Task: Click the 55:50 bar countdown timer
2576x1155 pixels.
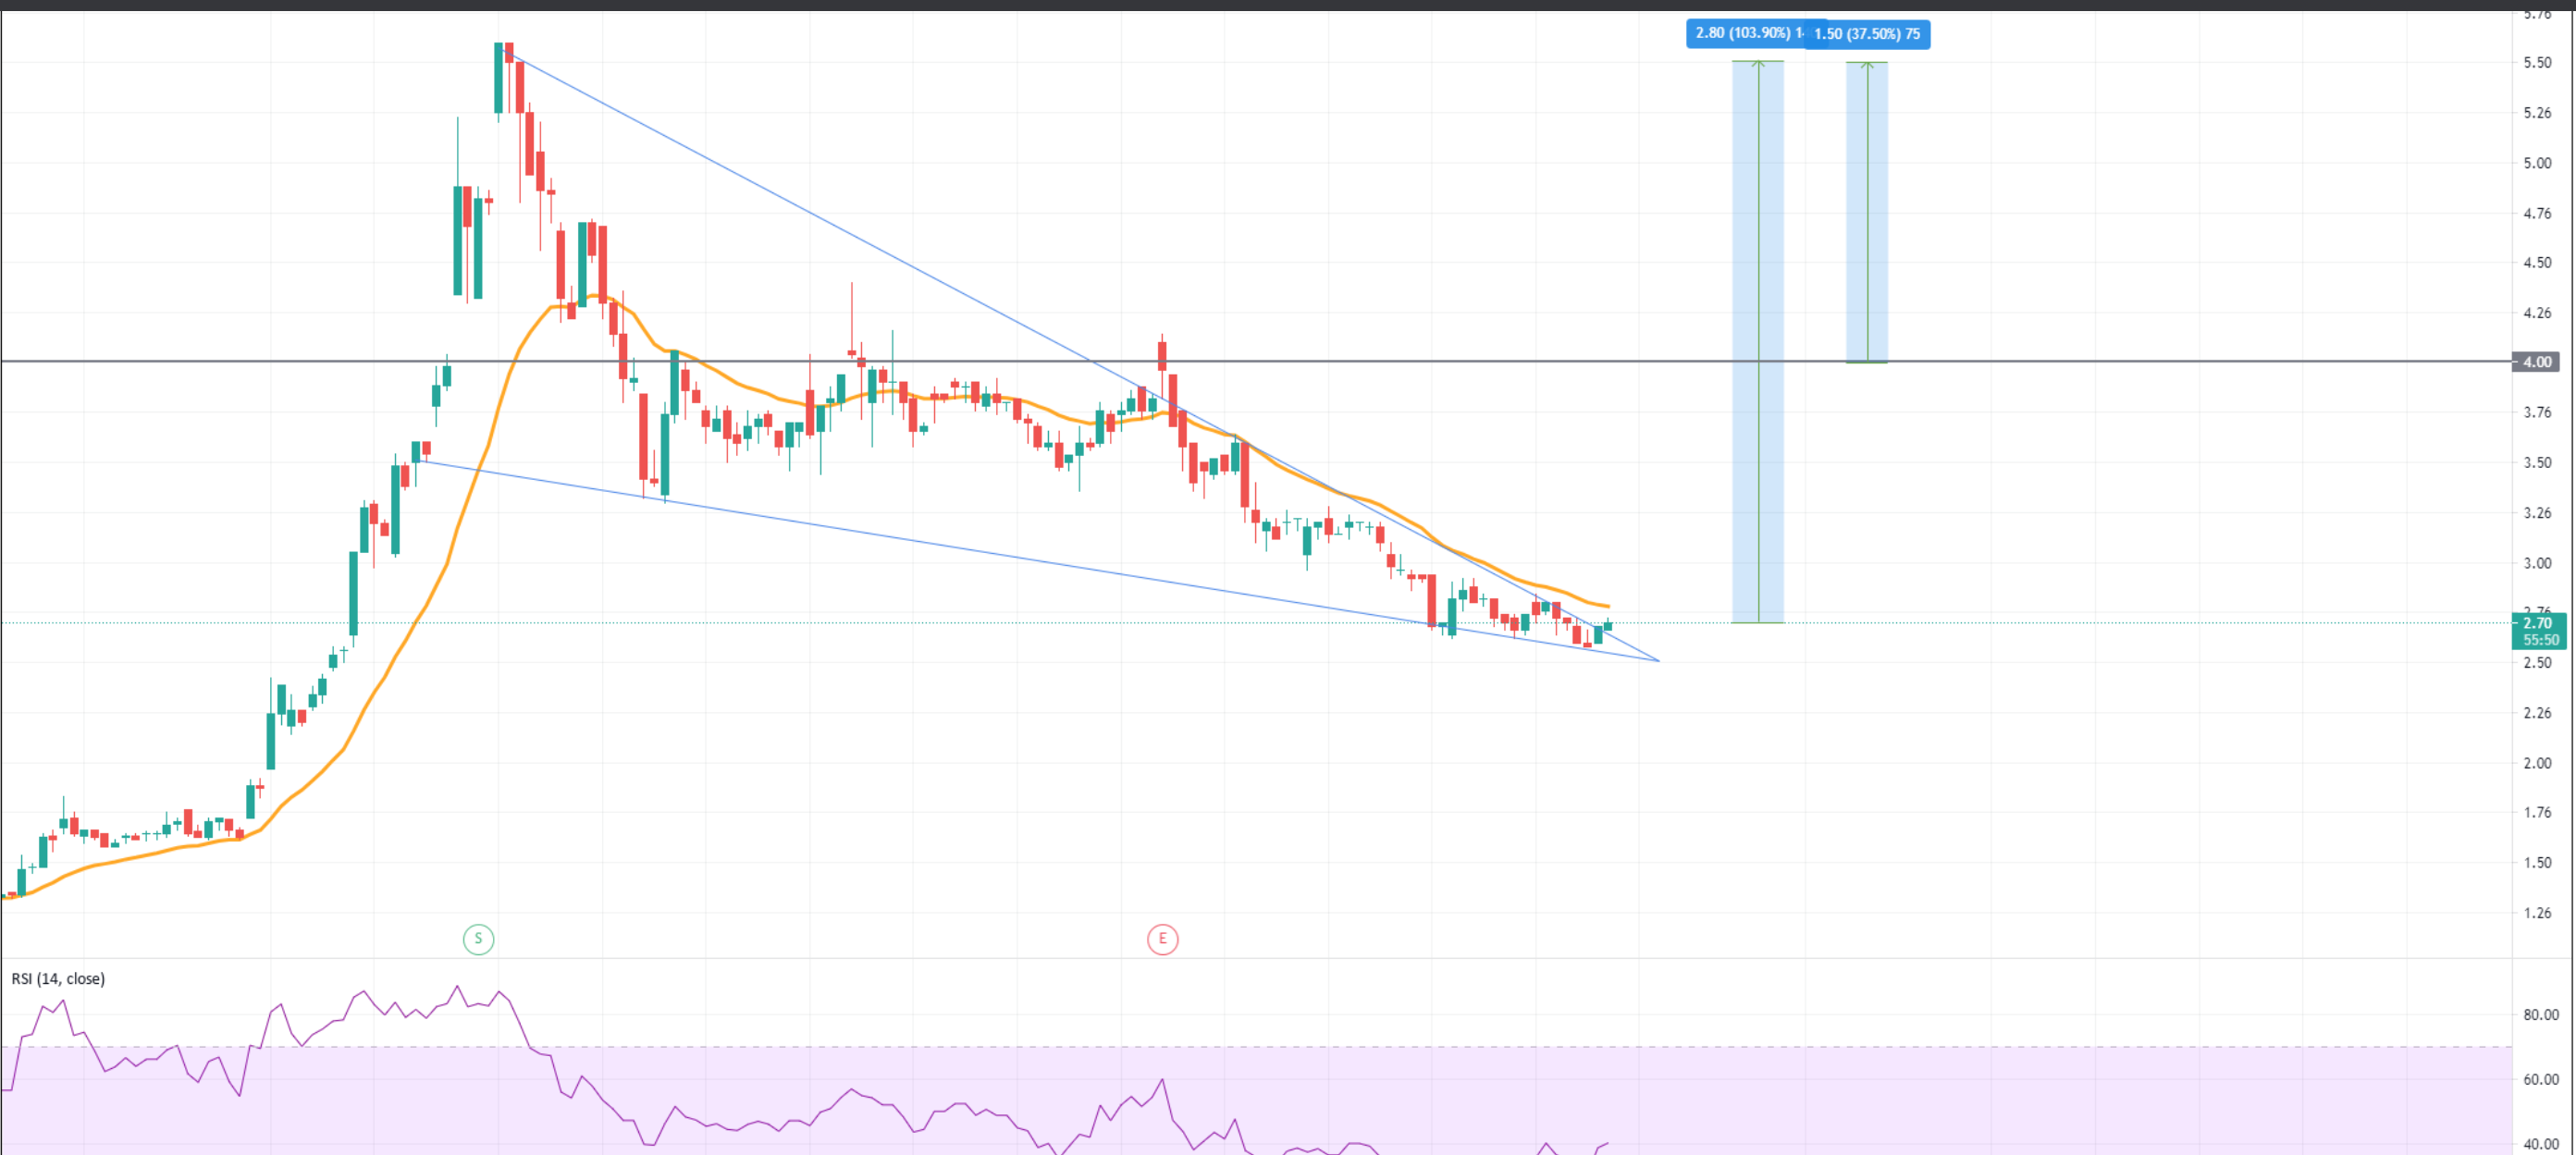Action: click(2540, 640)
